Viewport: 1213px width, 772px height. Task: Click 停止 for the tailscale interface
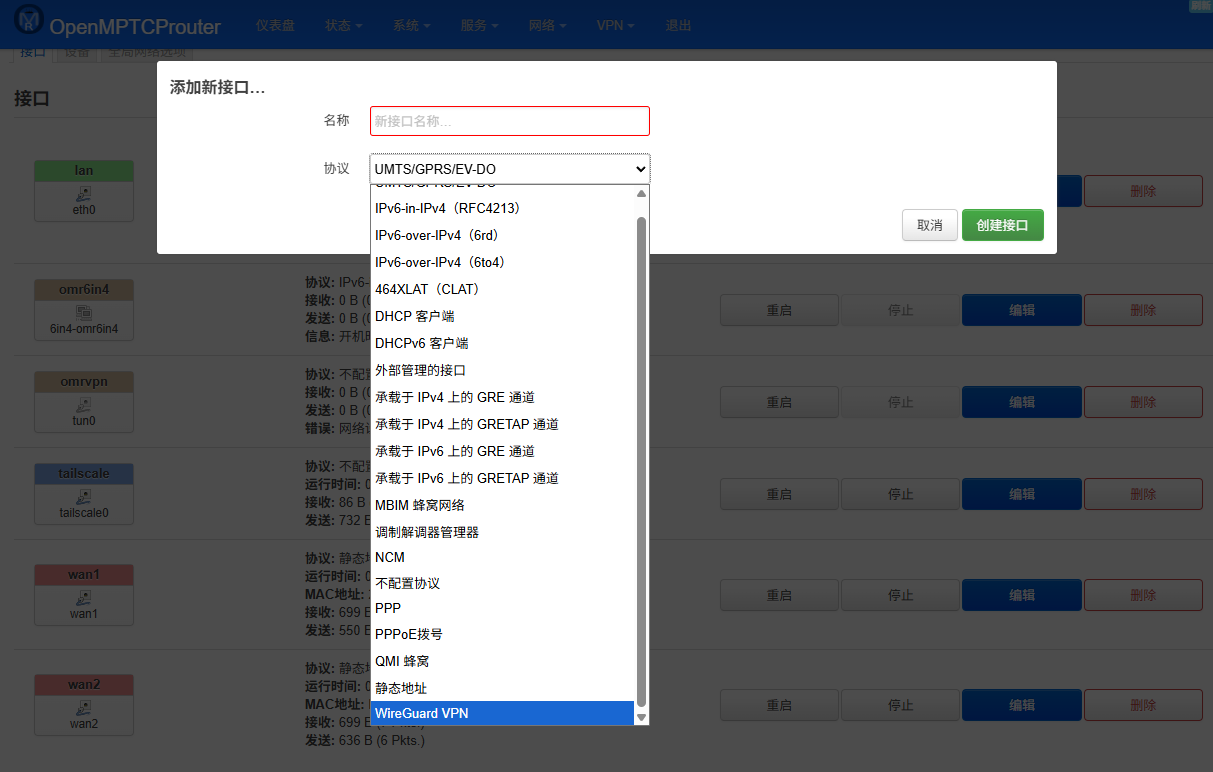pyautogui.click(x=900, y=494)
